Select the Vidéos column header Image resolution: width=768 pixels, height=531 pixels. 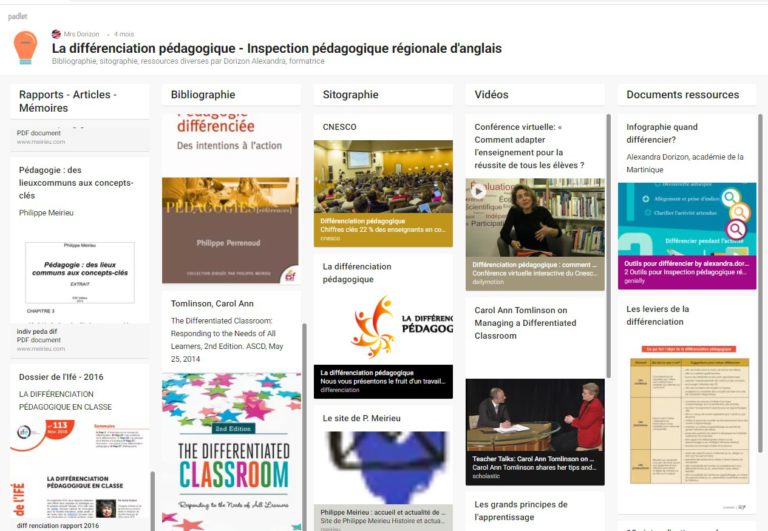pyautogui.click(x=491, y=95)
